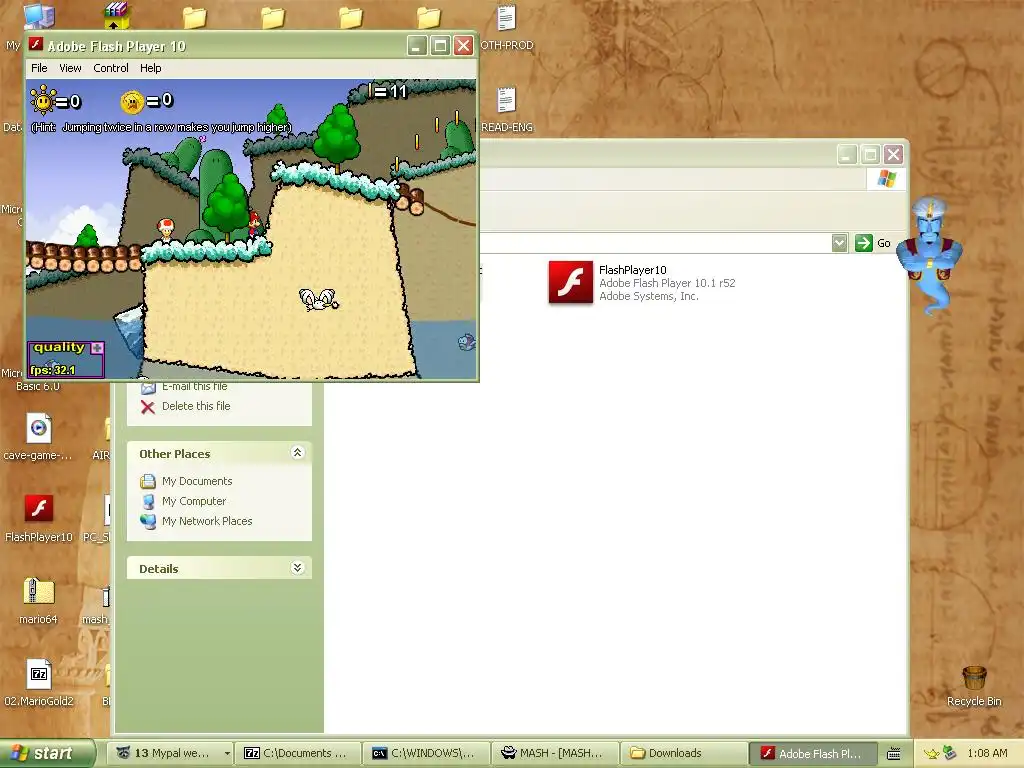This screenshot has height=768, width=1024.
Task: Select the desktop folder left of OTH-PROD
Action: 429,16
